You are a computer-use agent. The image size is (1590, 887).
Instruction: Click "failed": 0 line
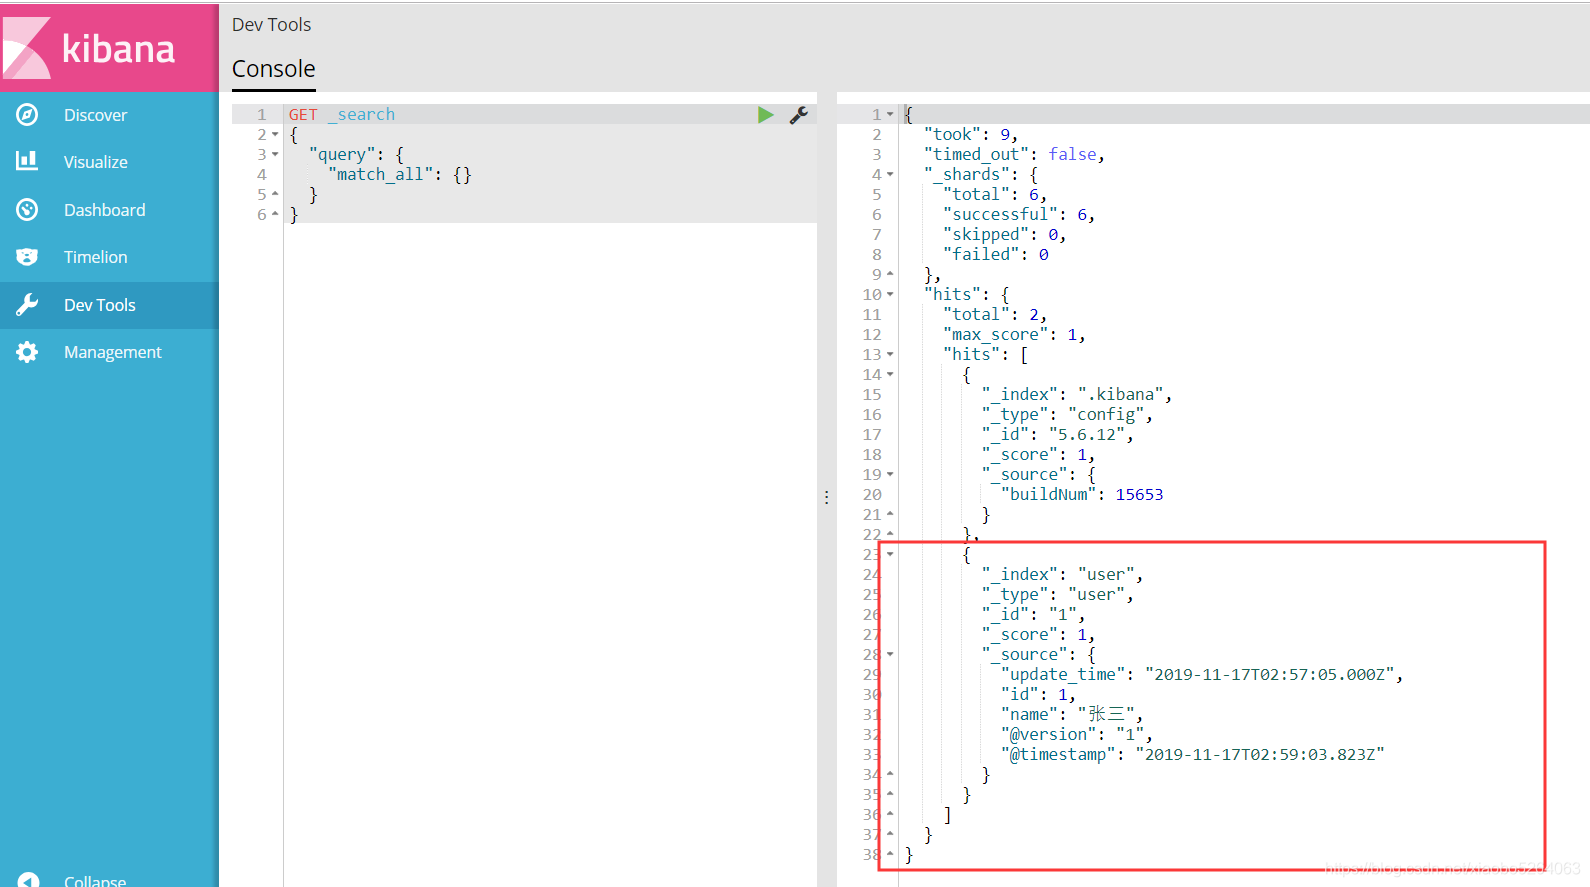[x=996, y=254]
